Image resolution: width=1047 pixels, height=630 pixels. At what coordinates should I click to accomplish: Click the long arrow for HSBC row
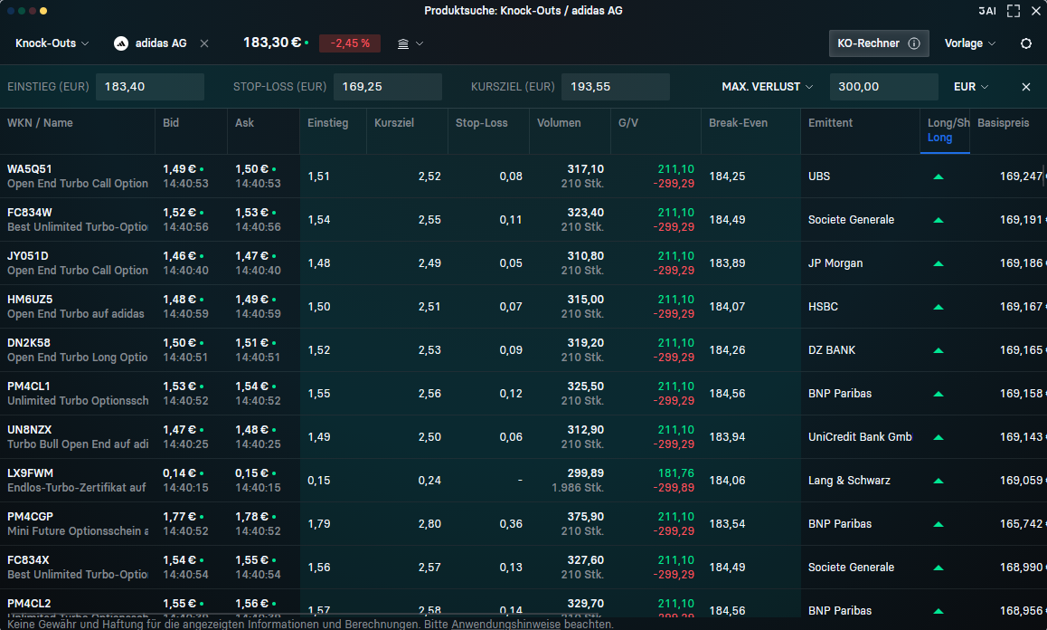(938, 307)
